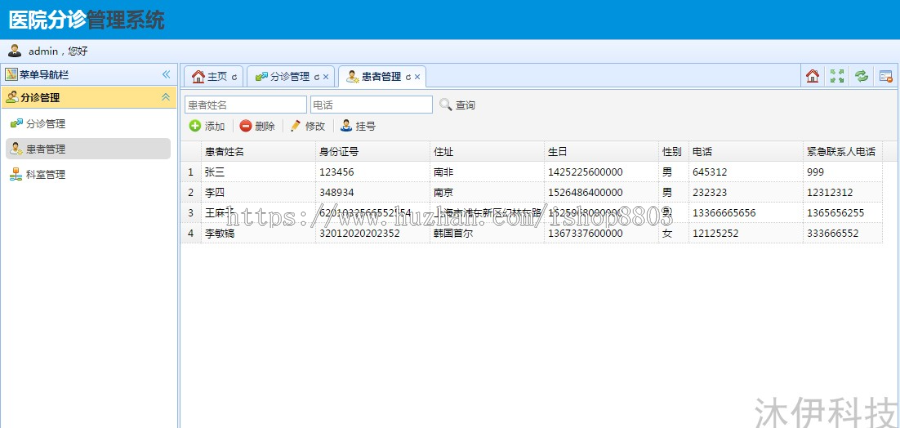Click the 医院分诊管理系统 header title
The height and width of the screenshot is (428, 900).
tap(87, 20)
